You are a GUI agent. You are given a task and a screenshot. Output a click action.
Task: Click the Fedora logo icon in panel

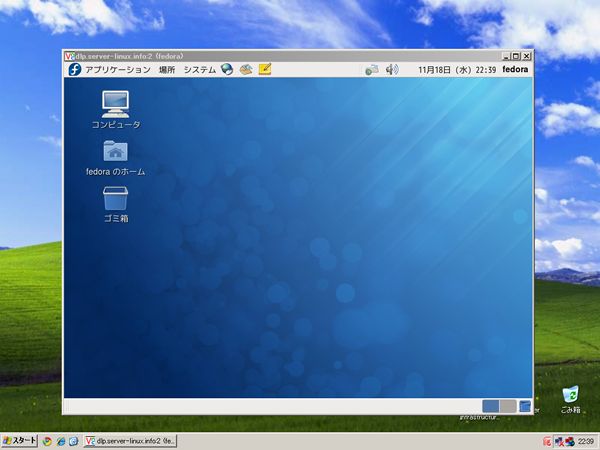(75, 70)
